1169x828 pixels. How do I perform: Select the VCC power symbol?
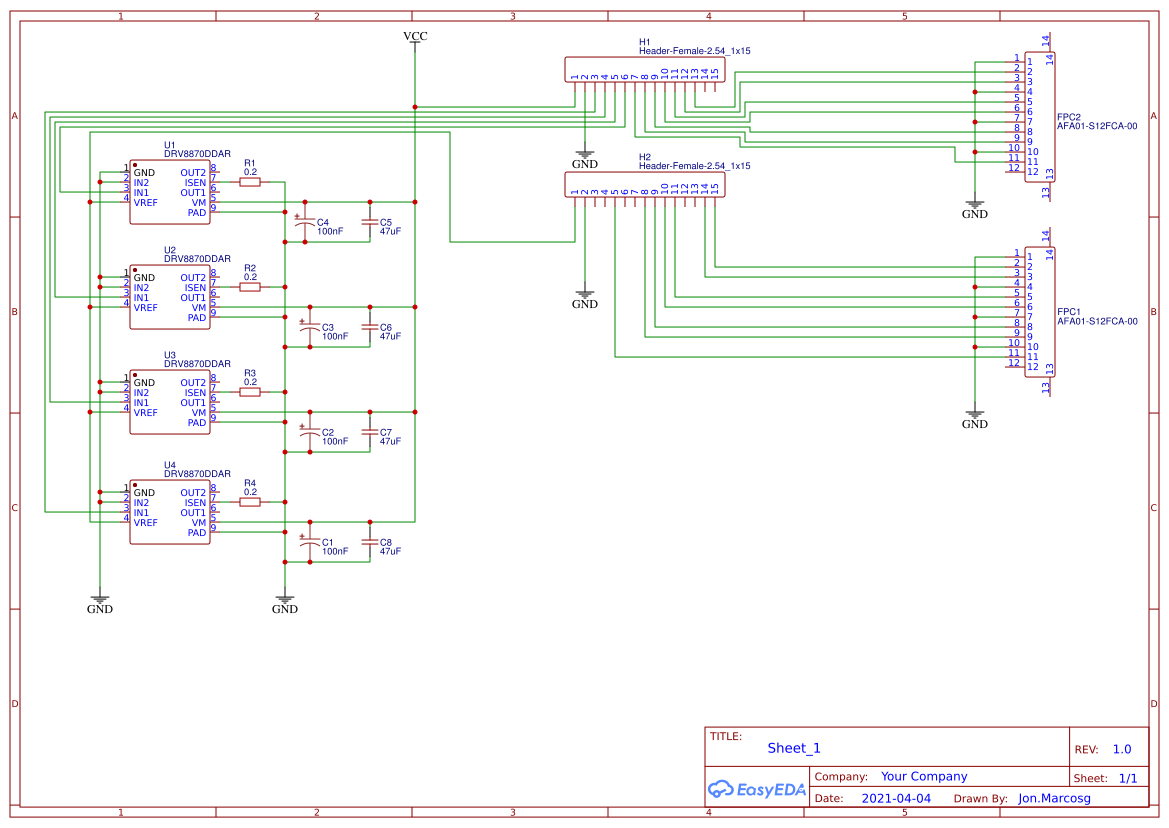(x=415, y=37)
